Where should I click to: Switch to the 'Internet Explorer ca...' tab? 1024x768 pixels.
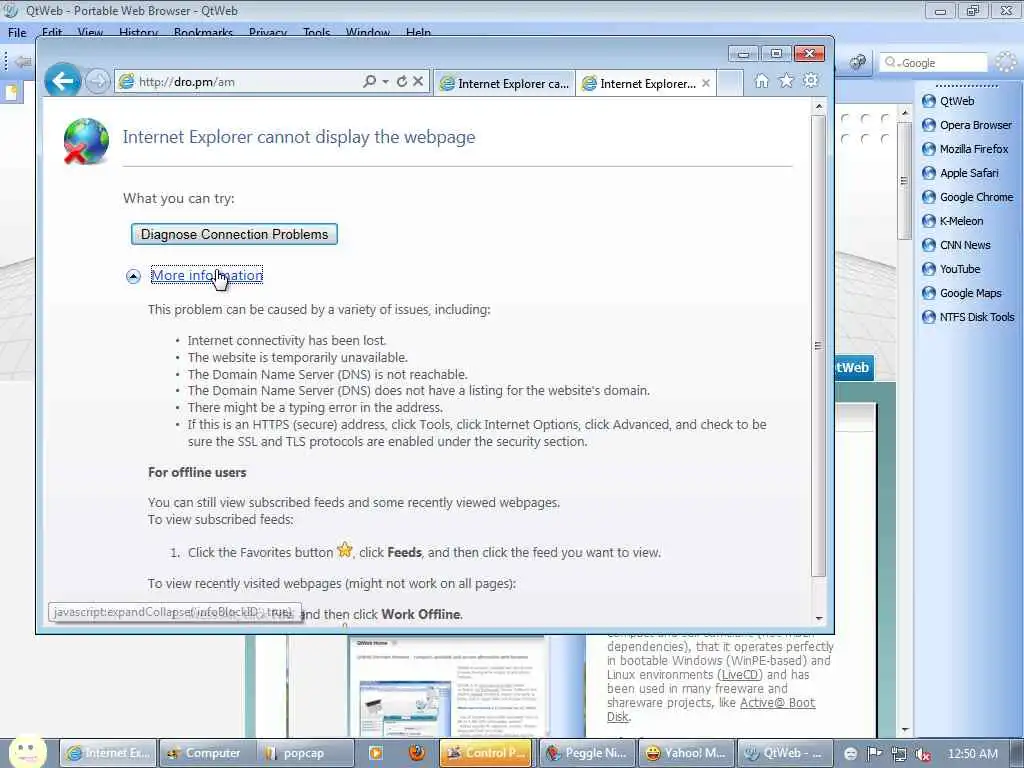[504, 84]
